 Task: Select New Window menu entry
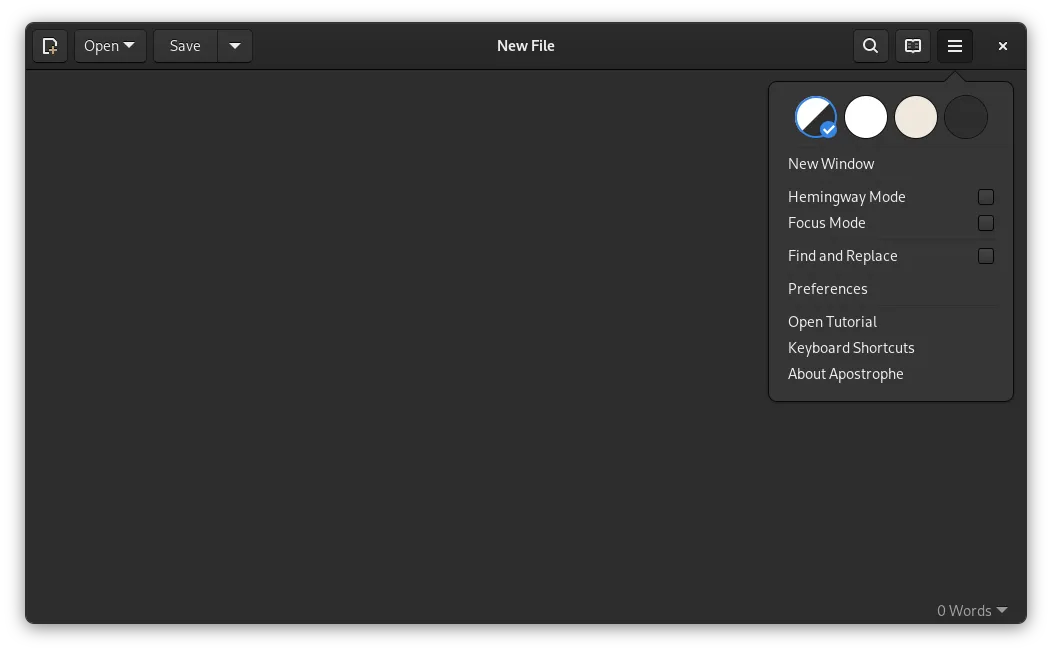831,164
